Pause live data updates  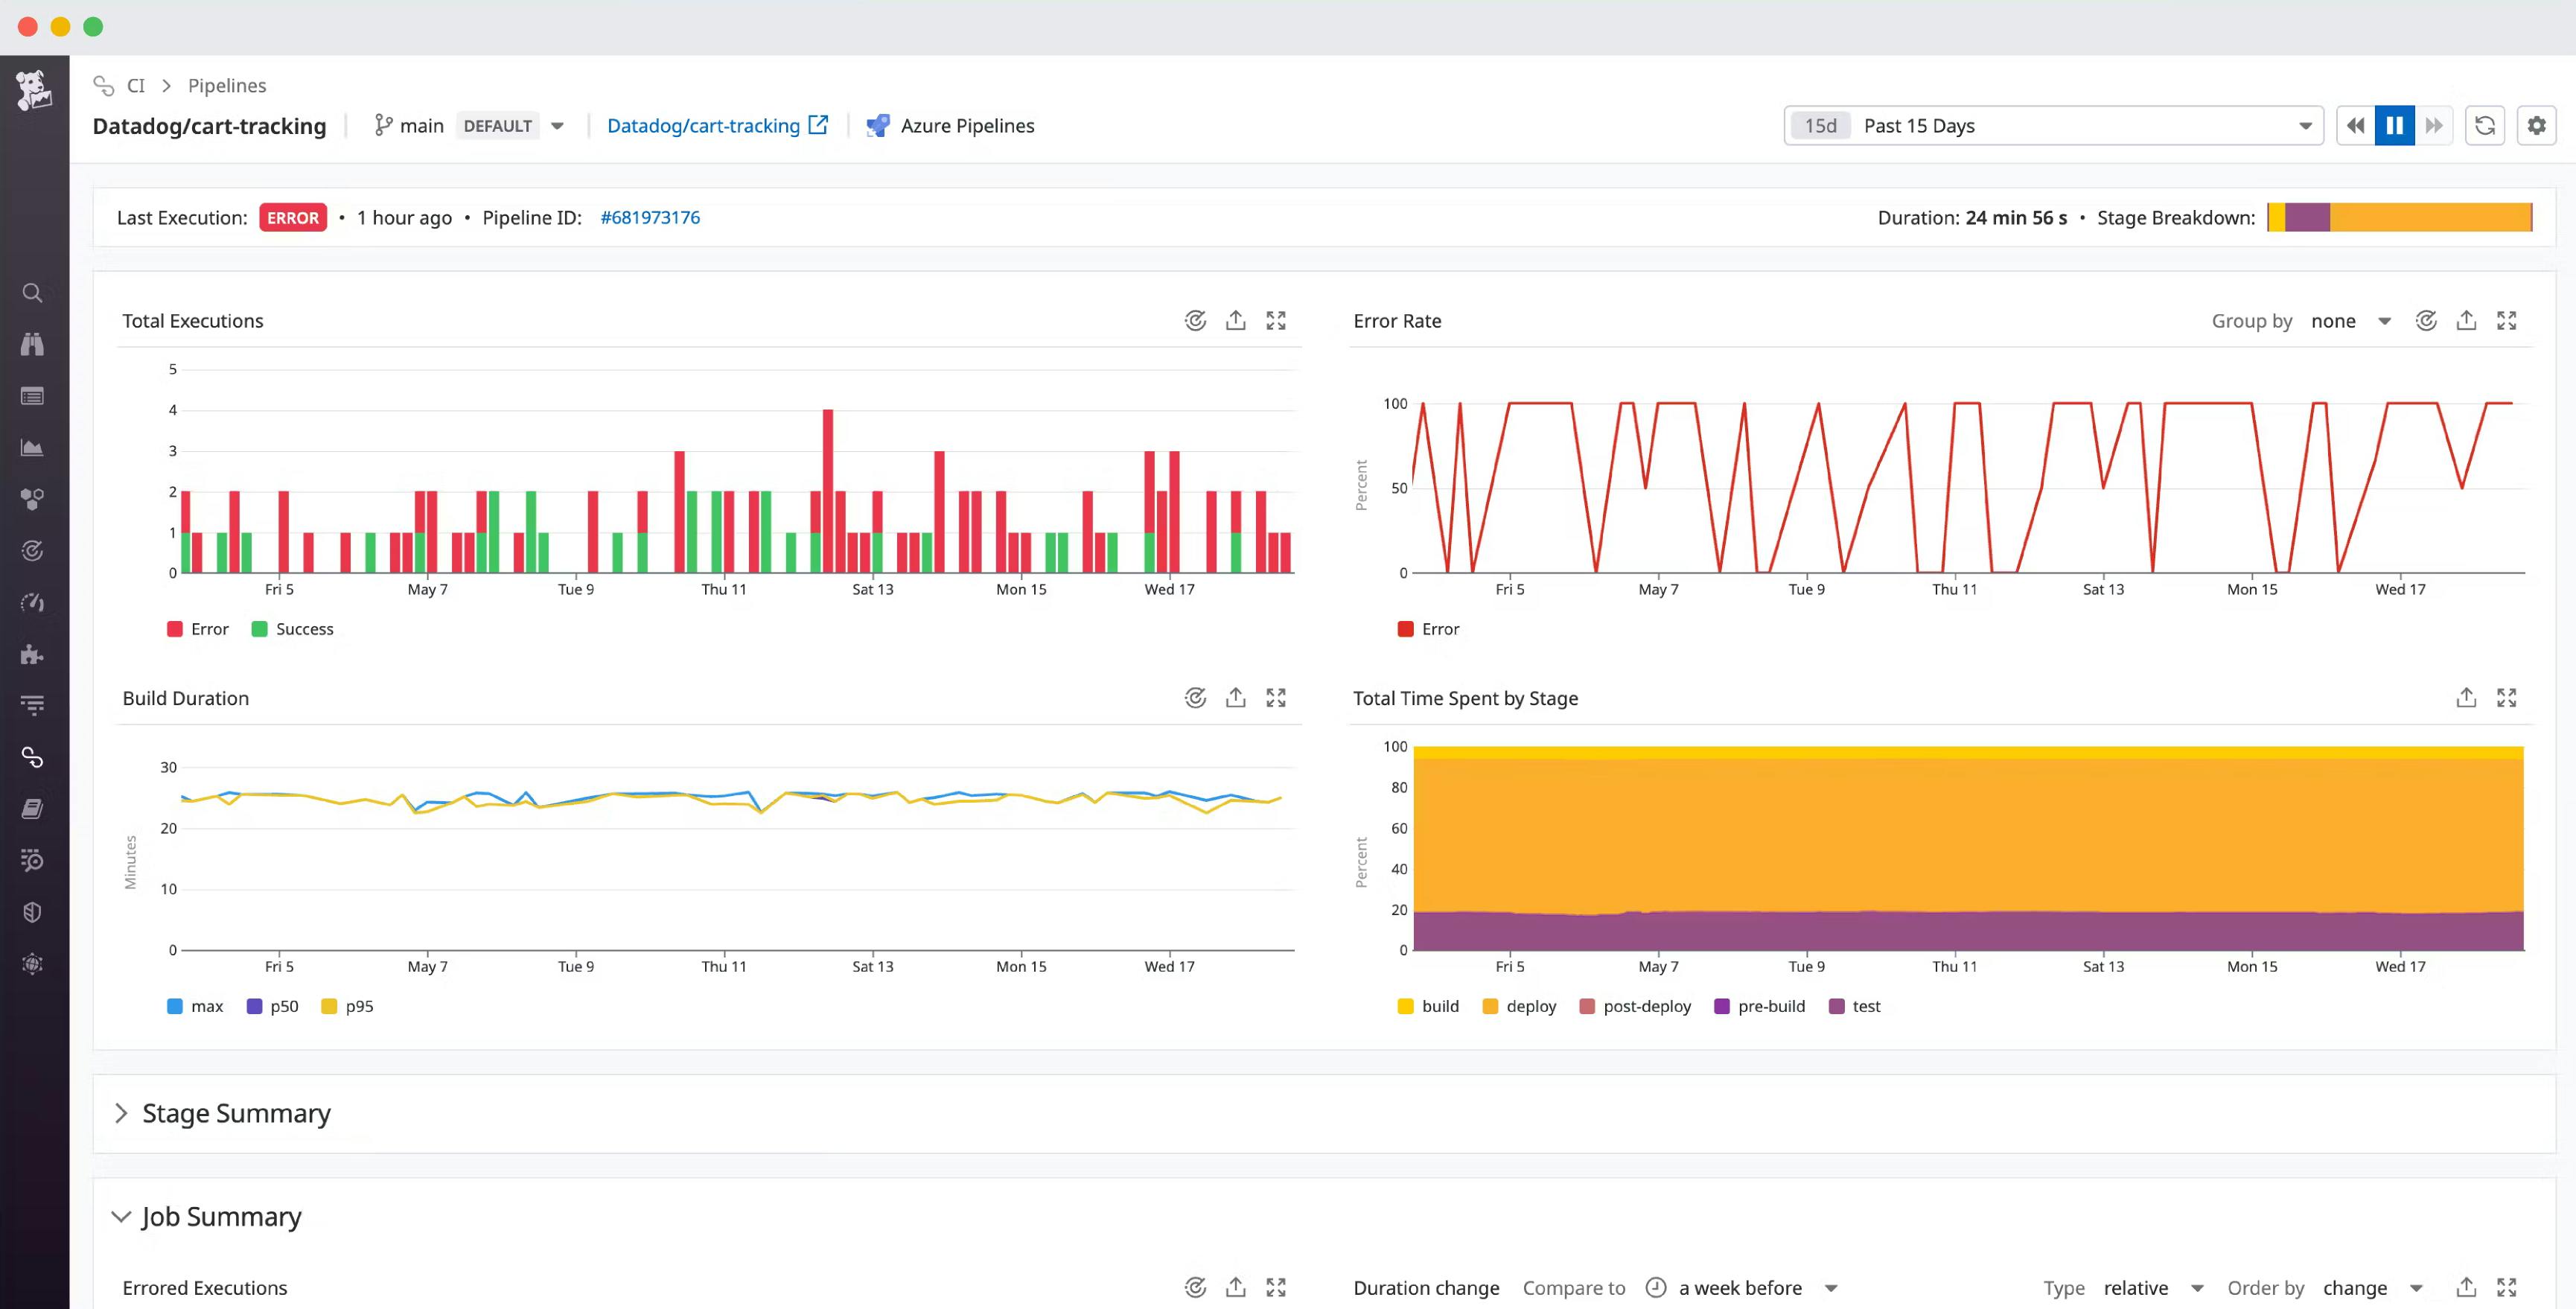2394,125
